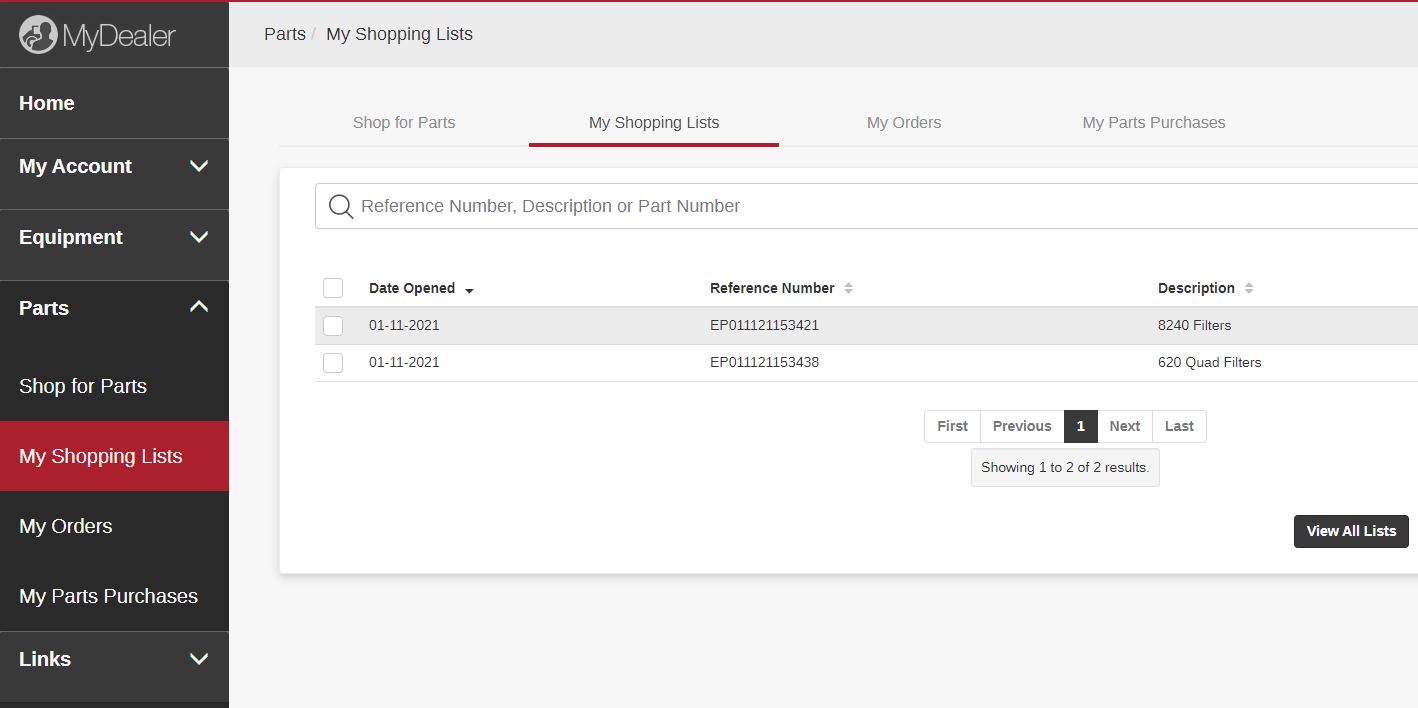This screenshot has width=1418, height=708.
Task: Sort by the Description column arrows
Action: tap(1250, 288)
